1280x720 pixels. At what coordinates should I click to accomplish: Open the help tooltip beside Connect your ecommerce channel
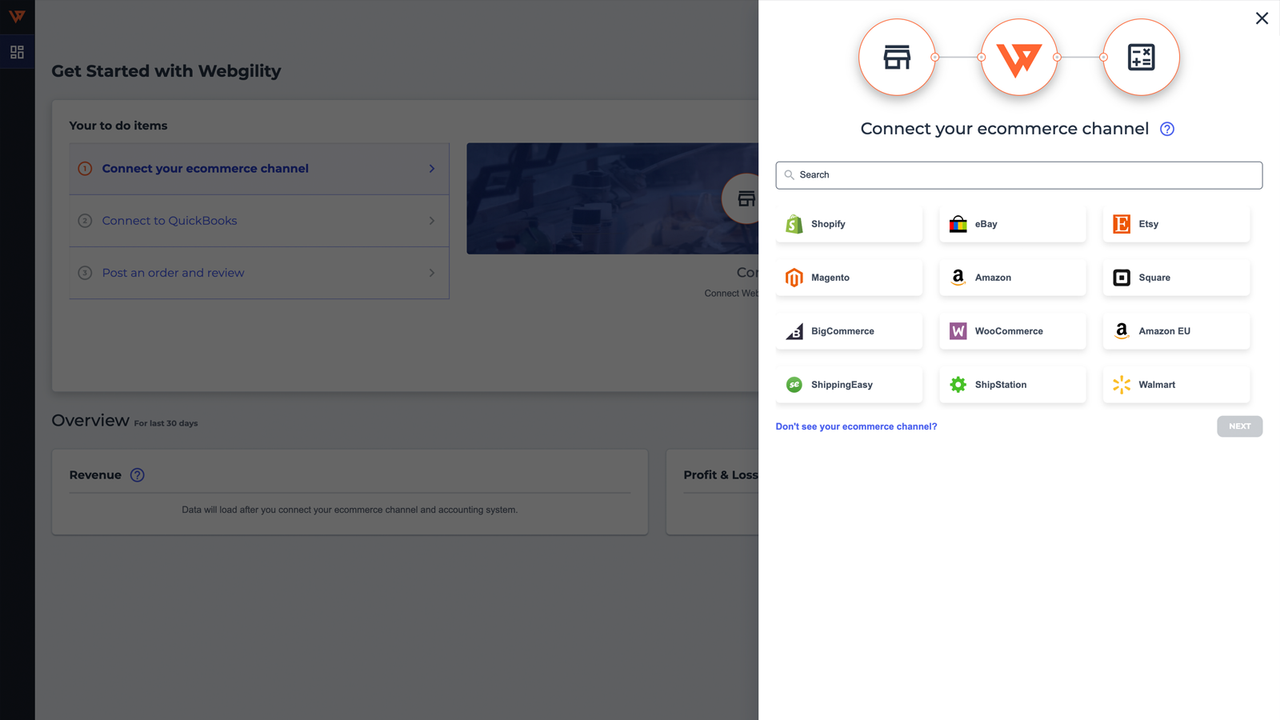[1166, 128]
